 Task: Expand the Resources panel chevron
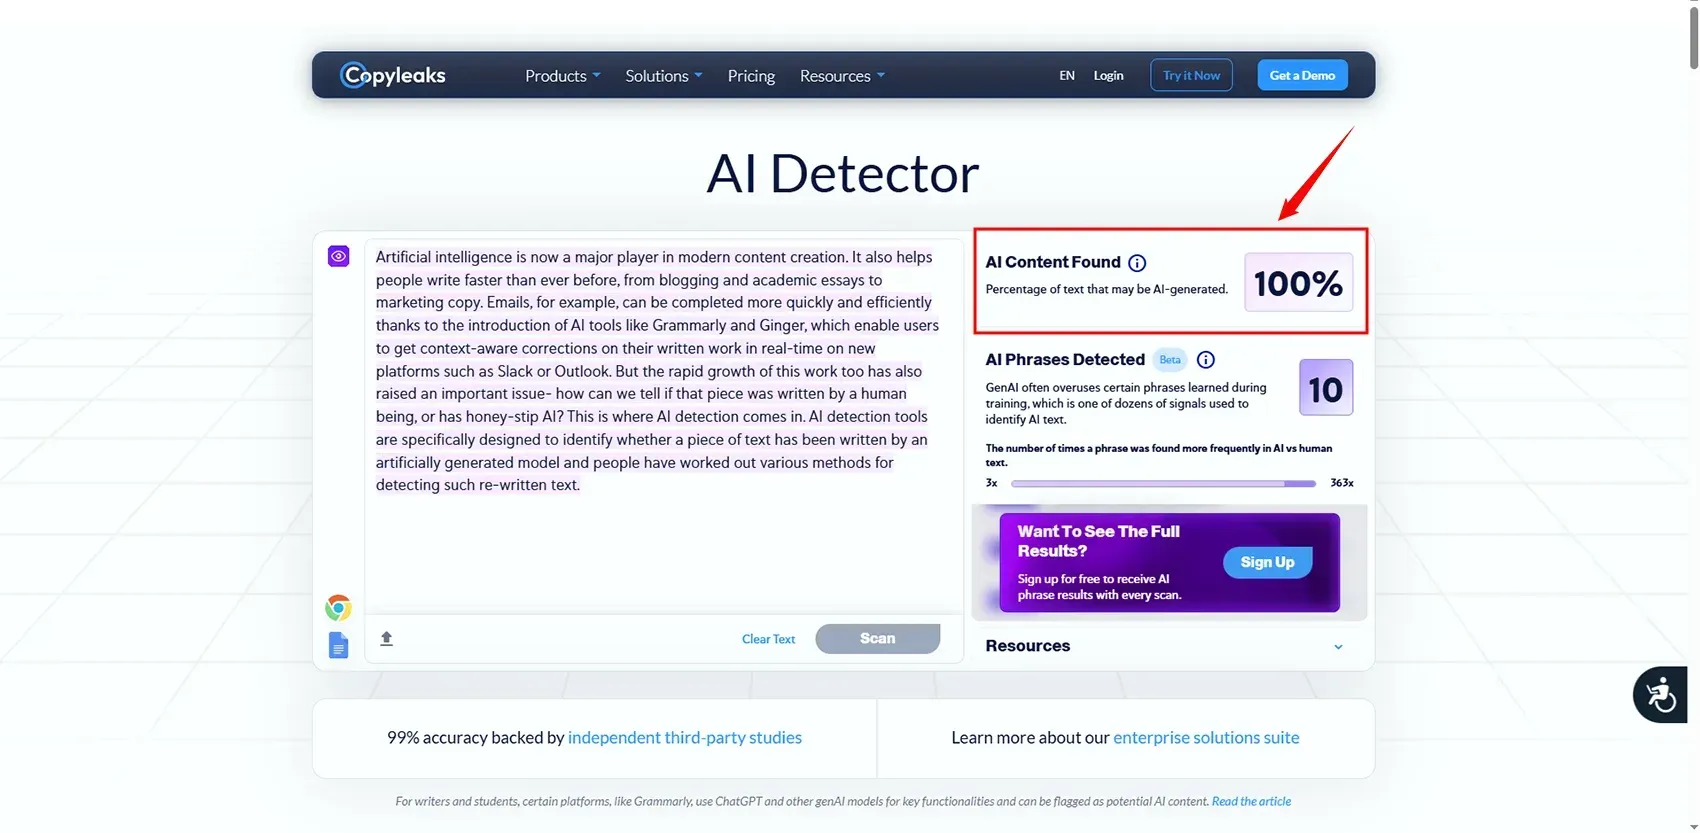click(x=1338, y=647)
